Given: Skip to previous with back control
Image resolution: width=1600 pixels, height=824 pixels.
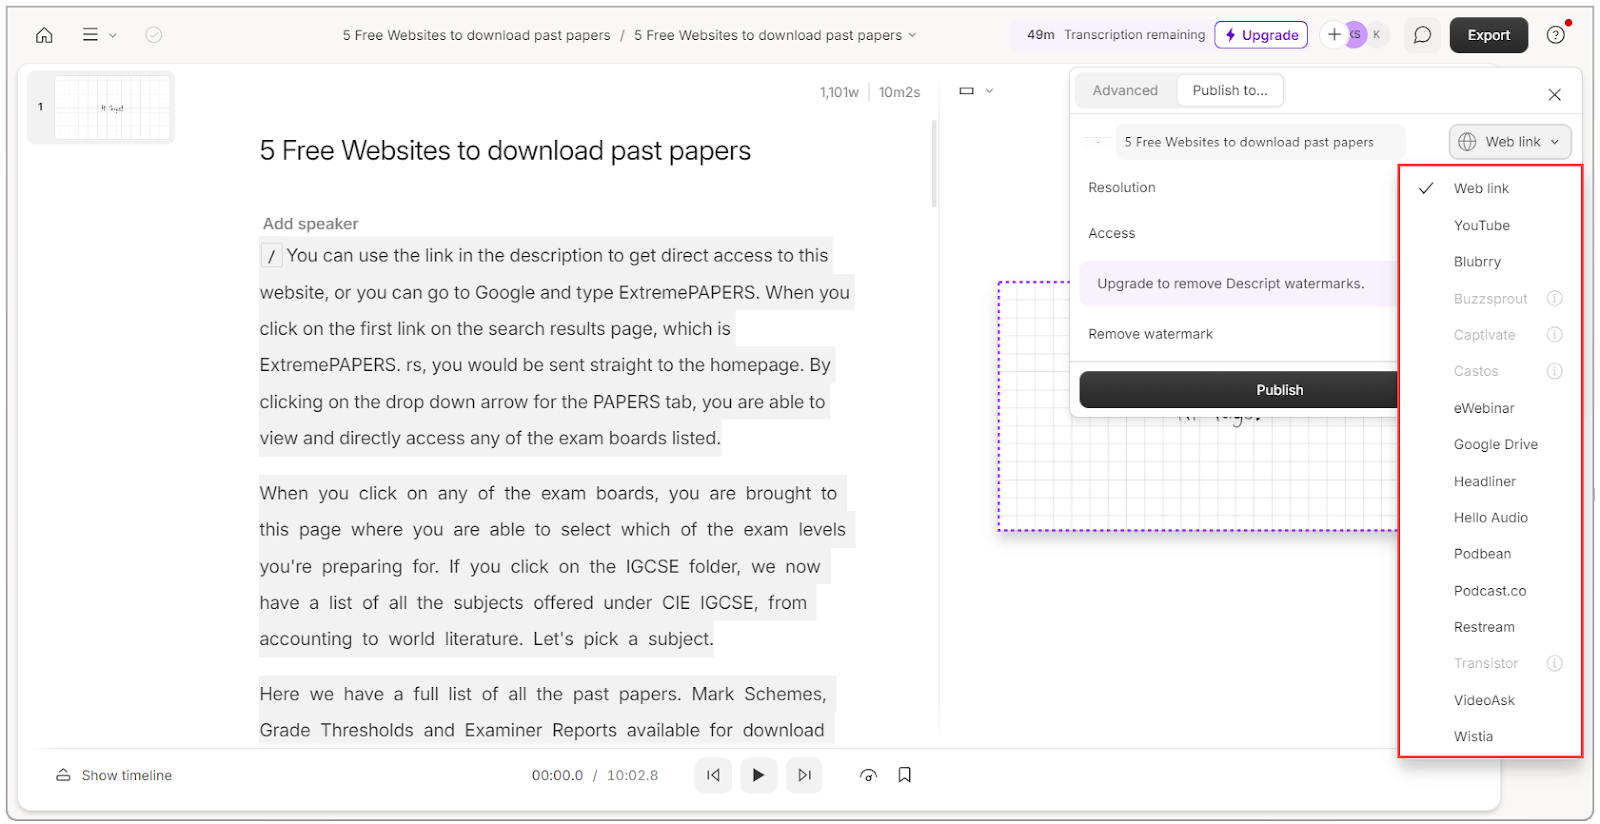Looking at the screenshot, I should click(x=713, y=775).
